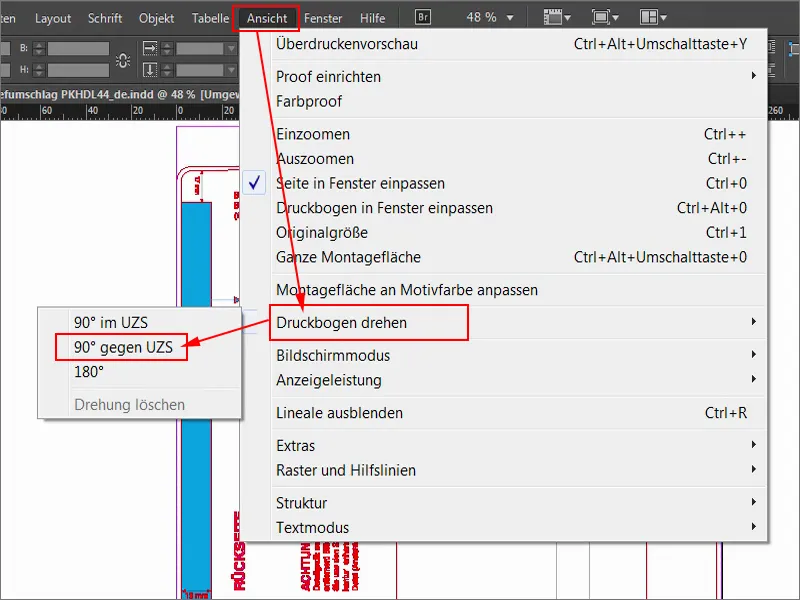Choose 90° gegen UZS rotation
The height and width of the screenshot is (600, 800).
pyautogui.click(x=139, y=347)
